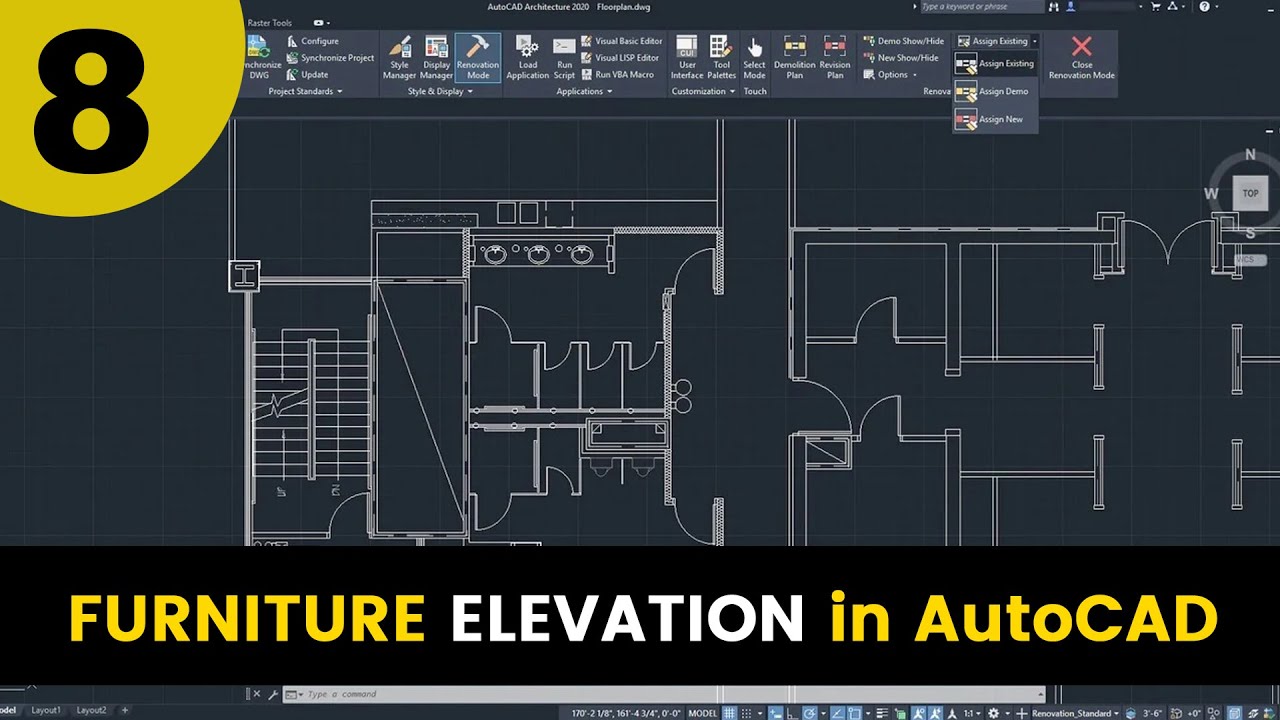Toggle MODEL space in status bar

coord(703,714)
